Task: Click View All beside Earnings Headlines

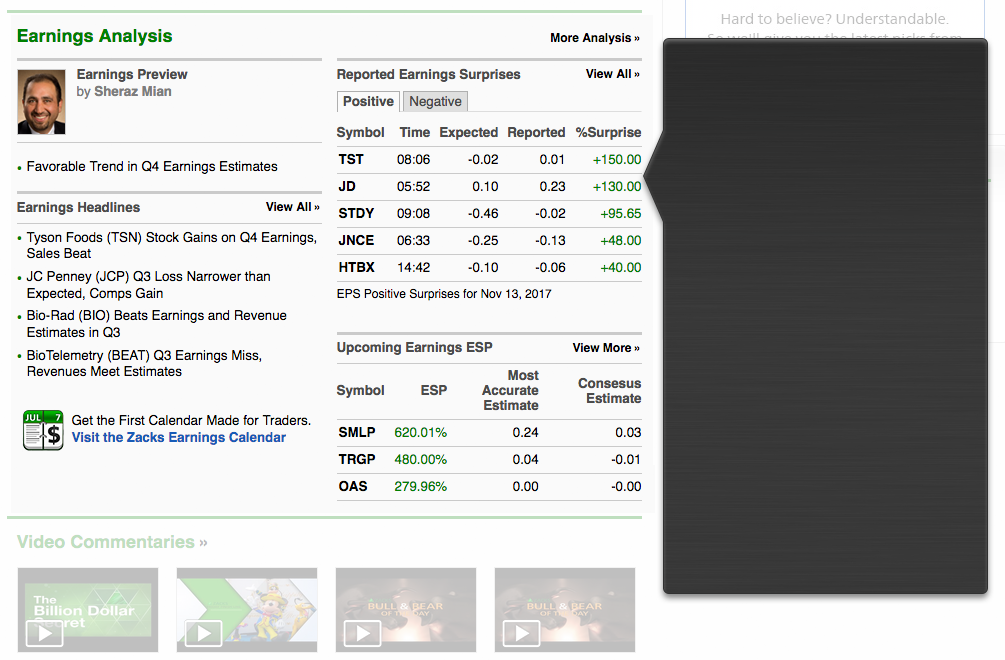Action: 292,207
